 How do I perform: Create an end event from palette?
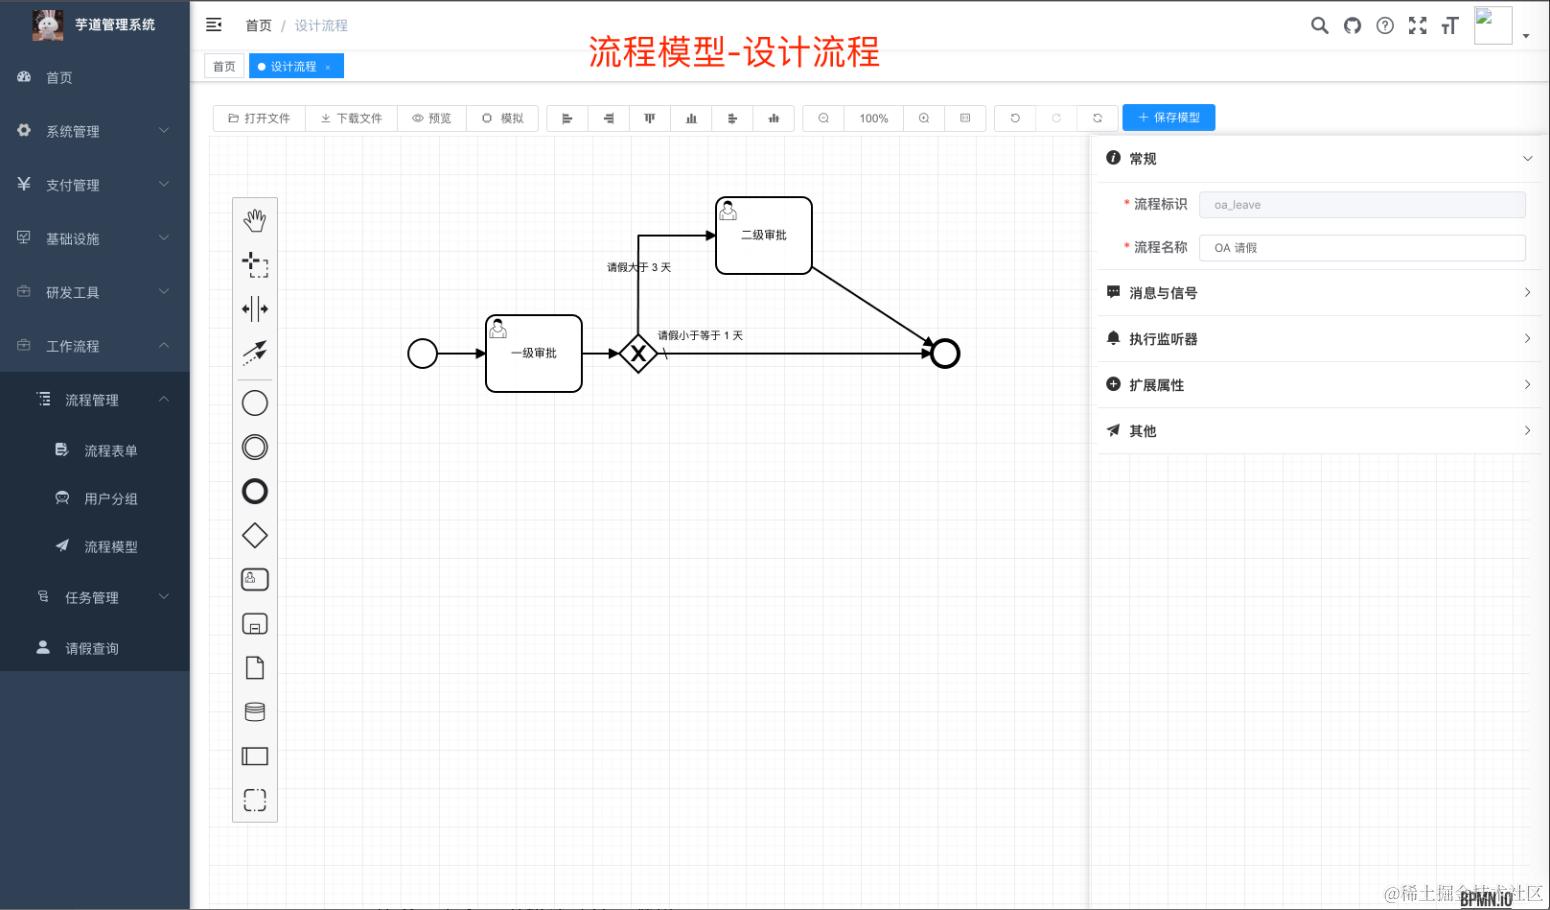coord(255,491)
